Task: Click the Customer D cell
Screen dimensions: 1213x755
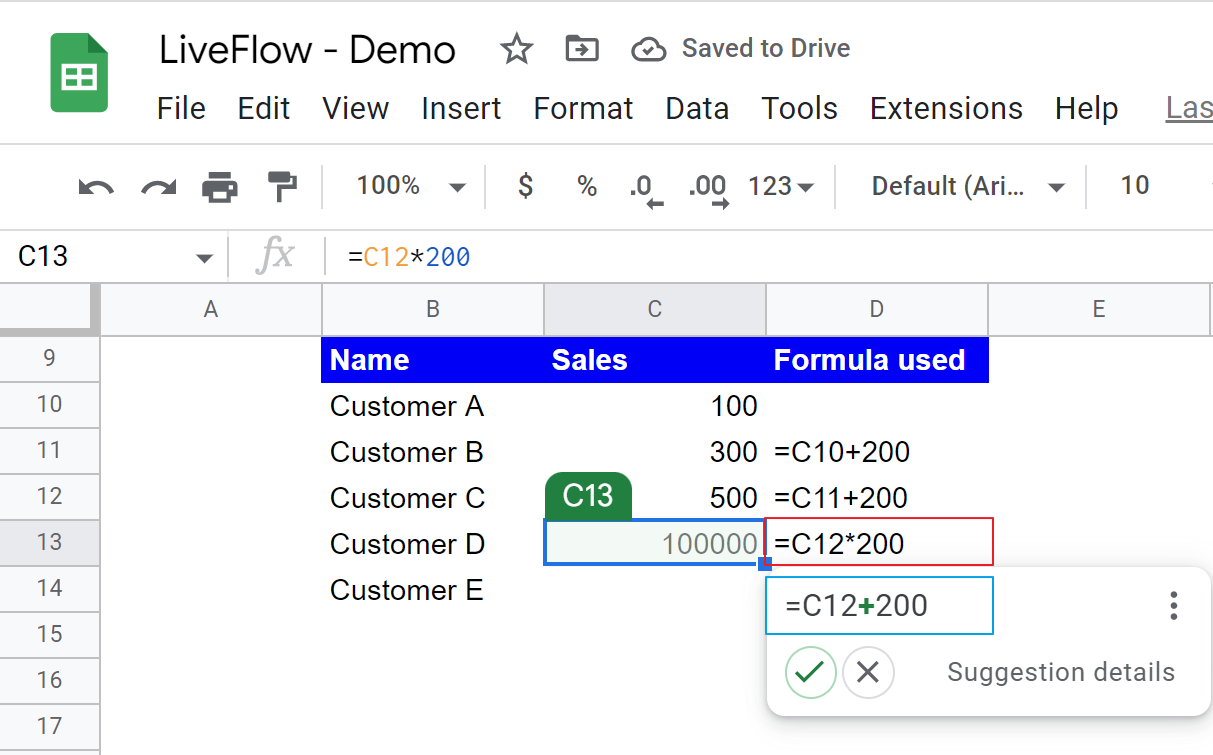Action: click(433, 544)
